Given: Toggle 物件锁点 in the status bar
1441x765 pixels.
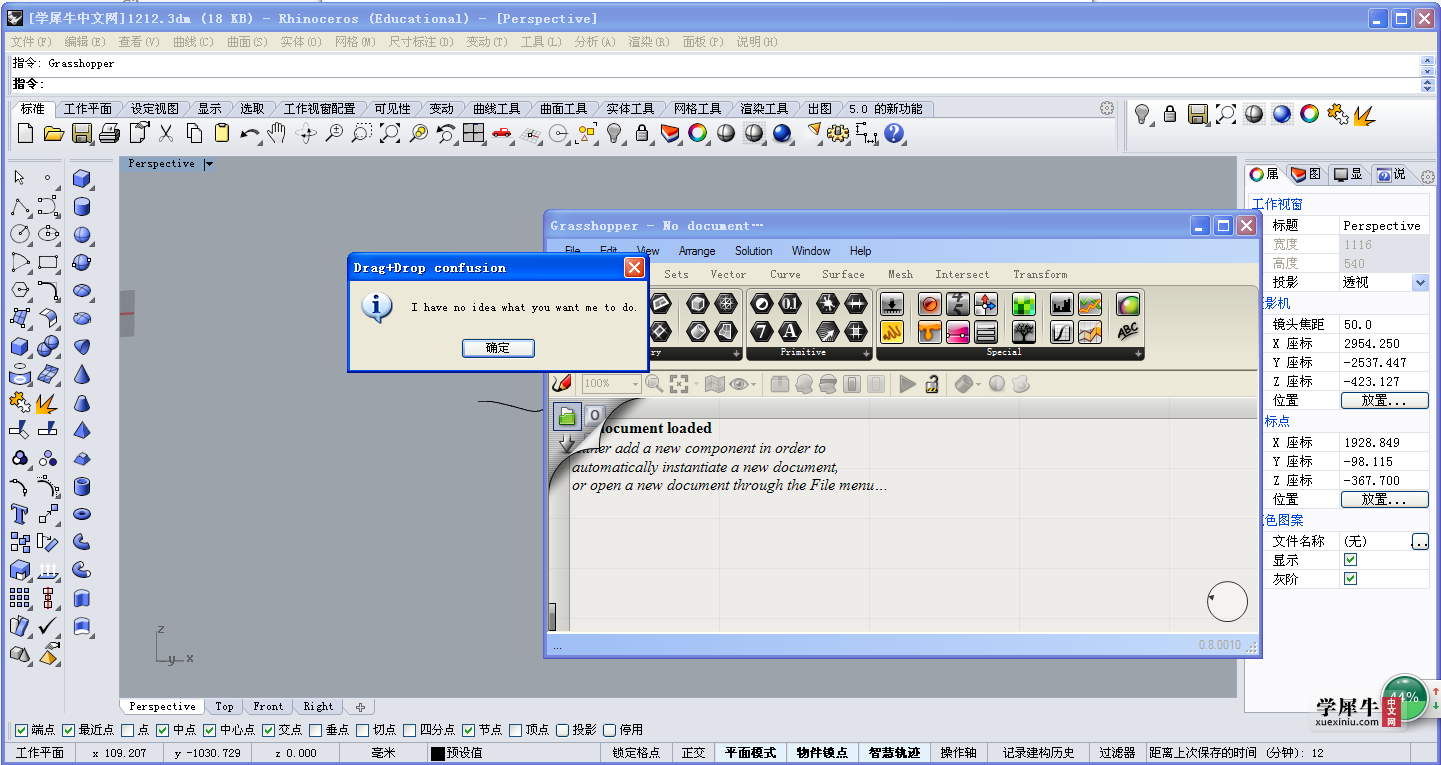Looking at the screenshot, I should click(x=822, y=753).
